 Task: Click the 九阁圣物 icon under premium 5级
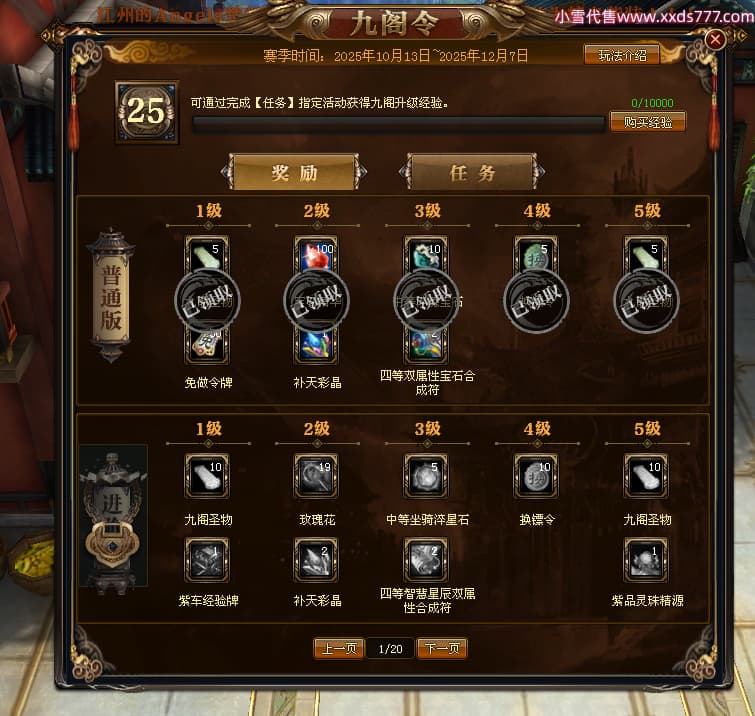(646, 476)
